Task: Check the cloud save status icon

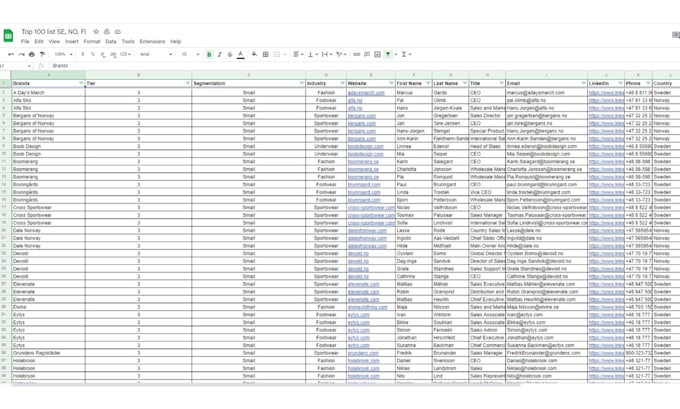Action: tap(118, 32)
